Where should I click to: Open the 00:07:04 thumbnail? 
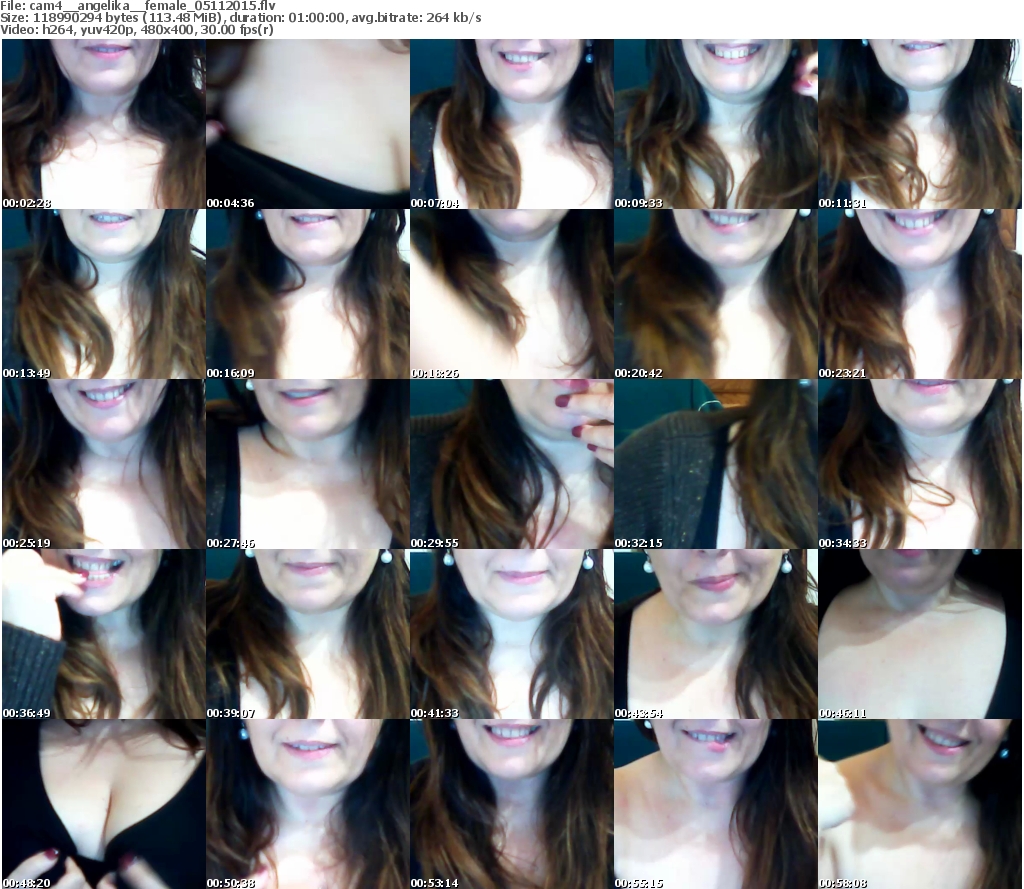click(511, 124)
